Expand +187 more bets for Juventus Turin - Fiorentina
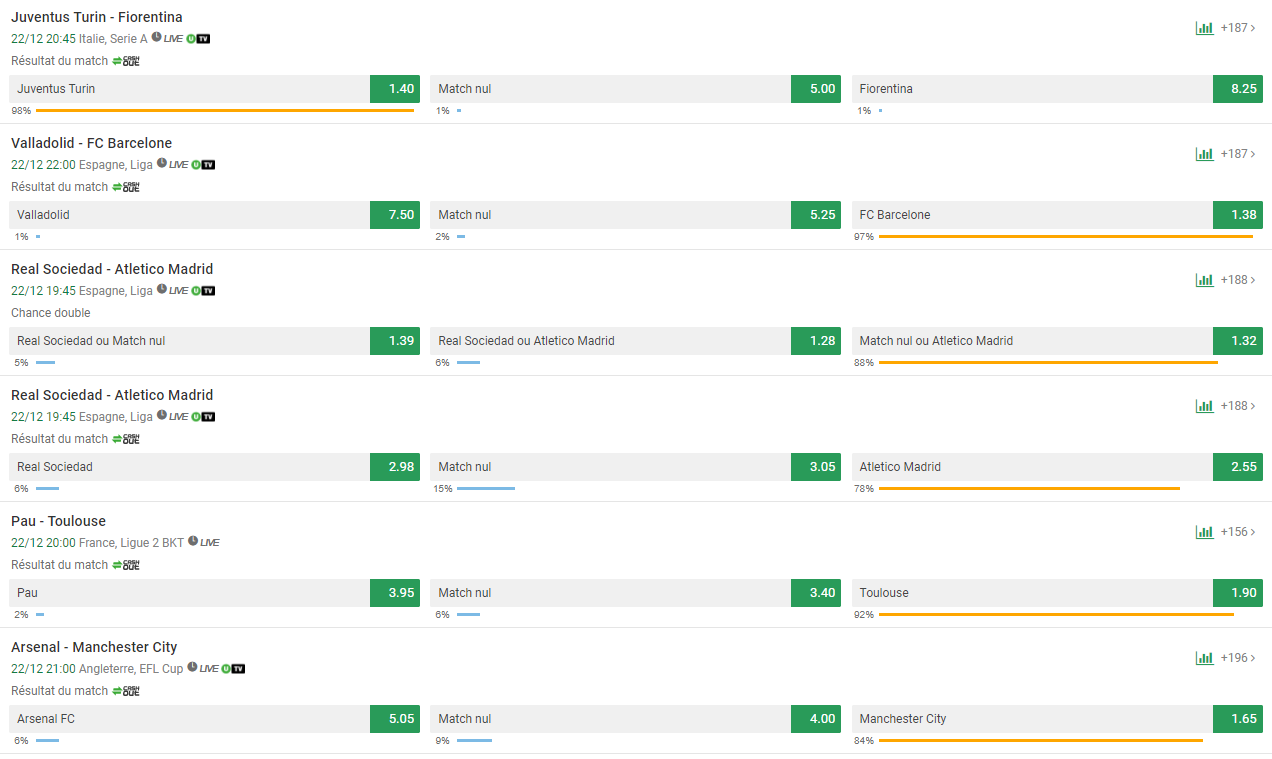This screenshot has height=759, width=1272. 1238,28
